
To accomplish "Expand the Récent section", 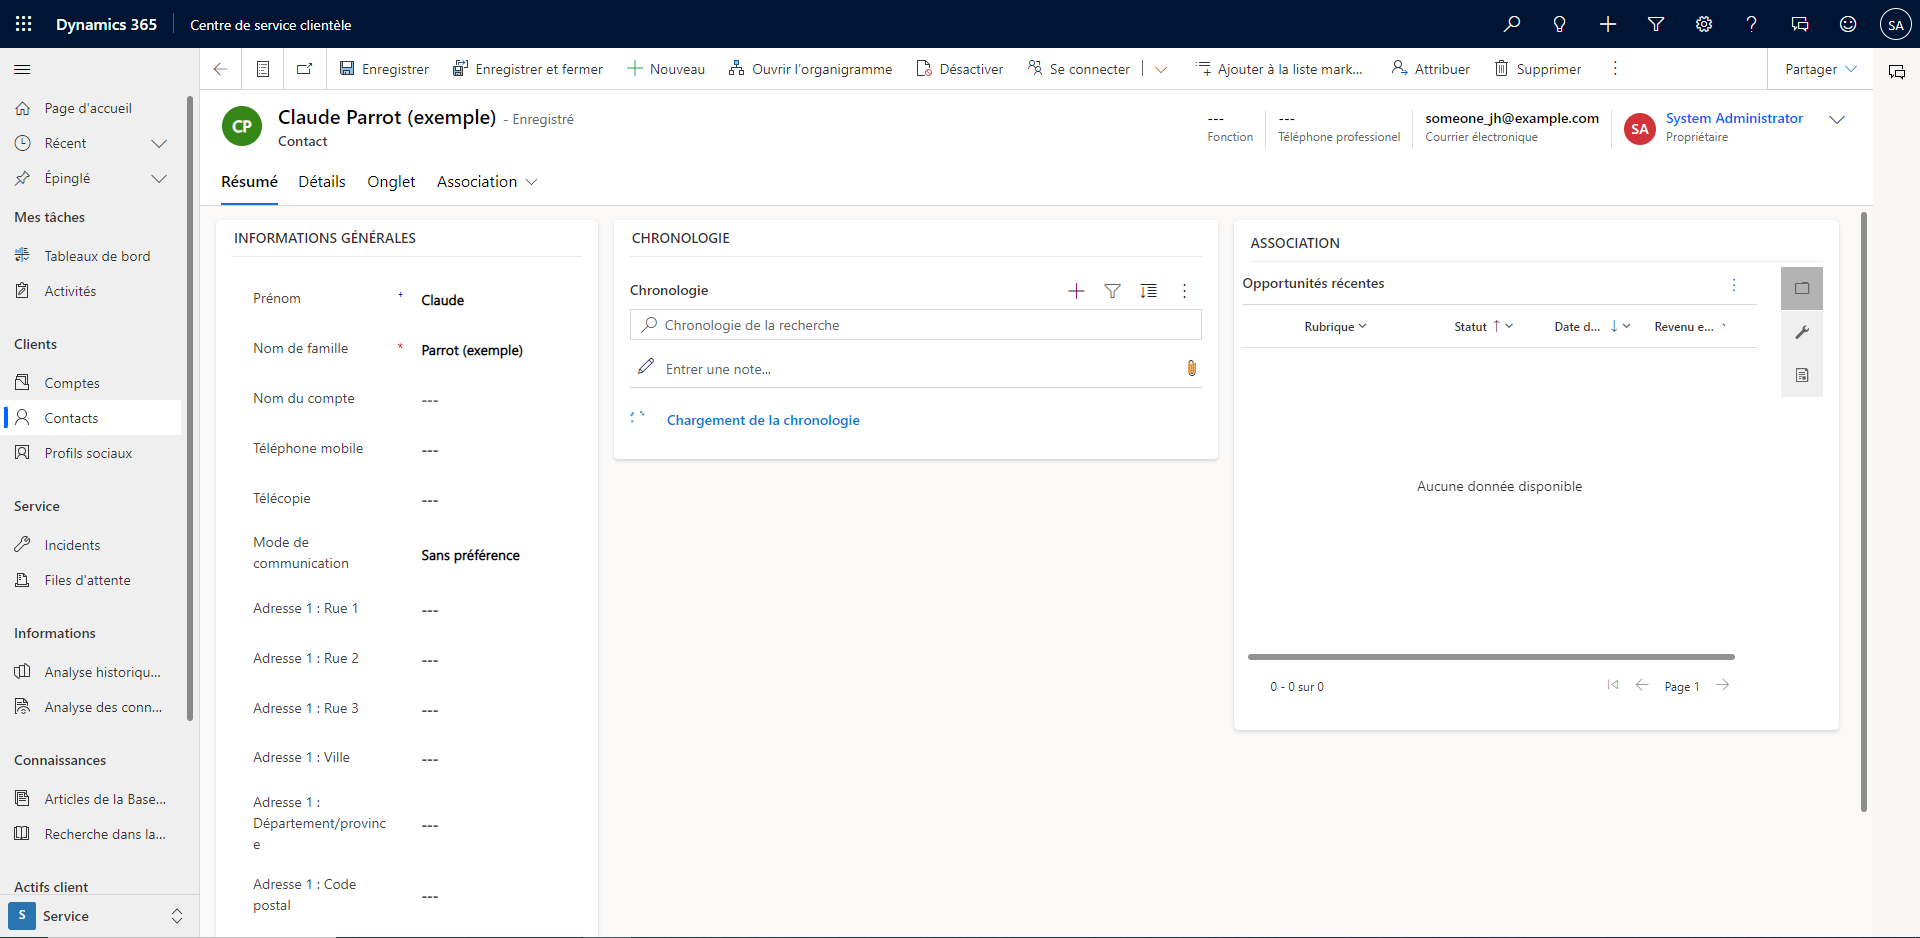I will [x=159, y=143].
